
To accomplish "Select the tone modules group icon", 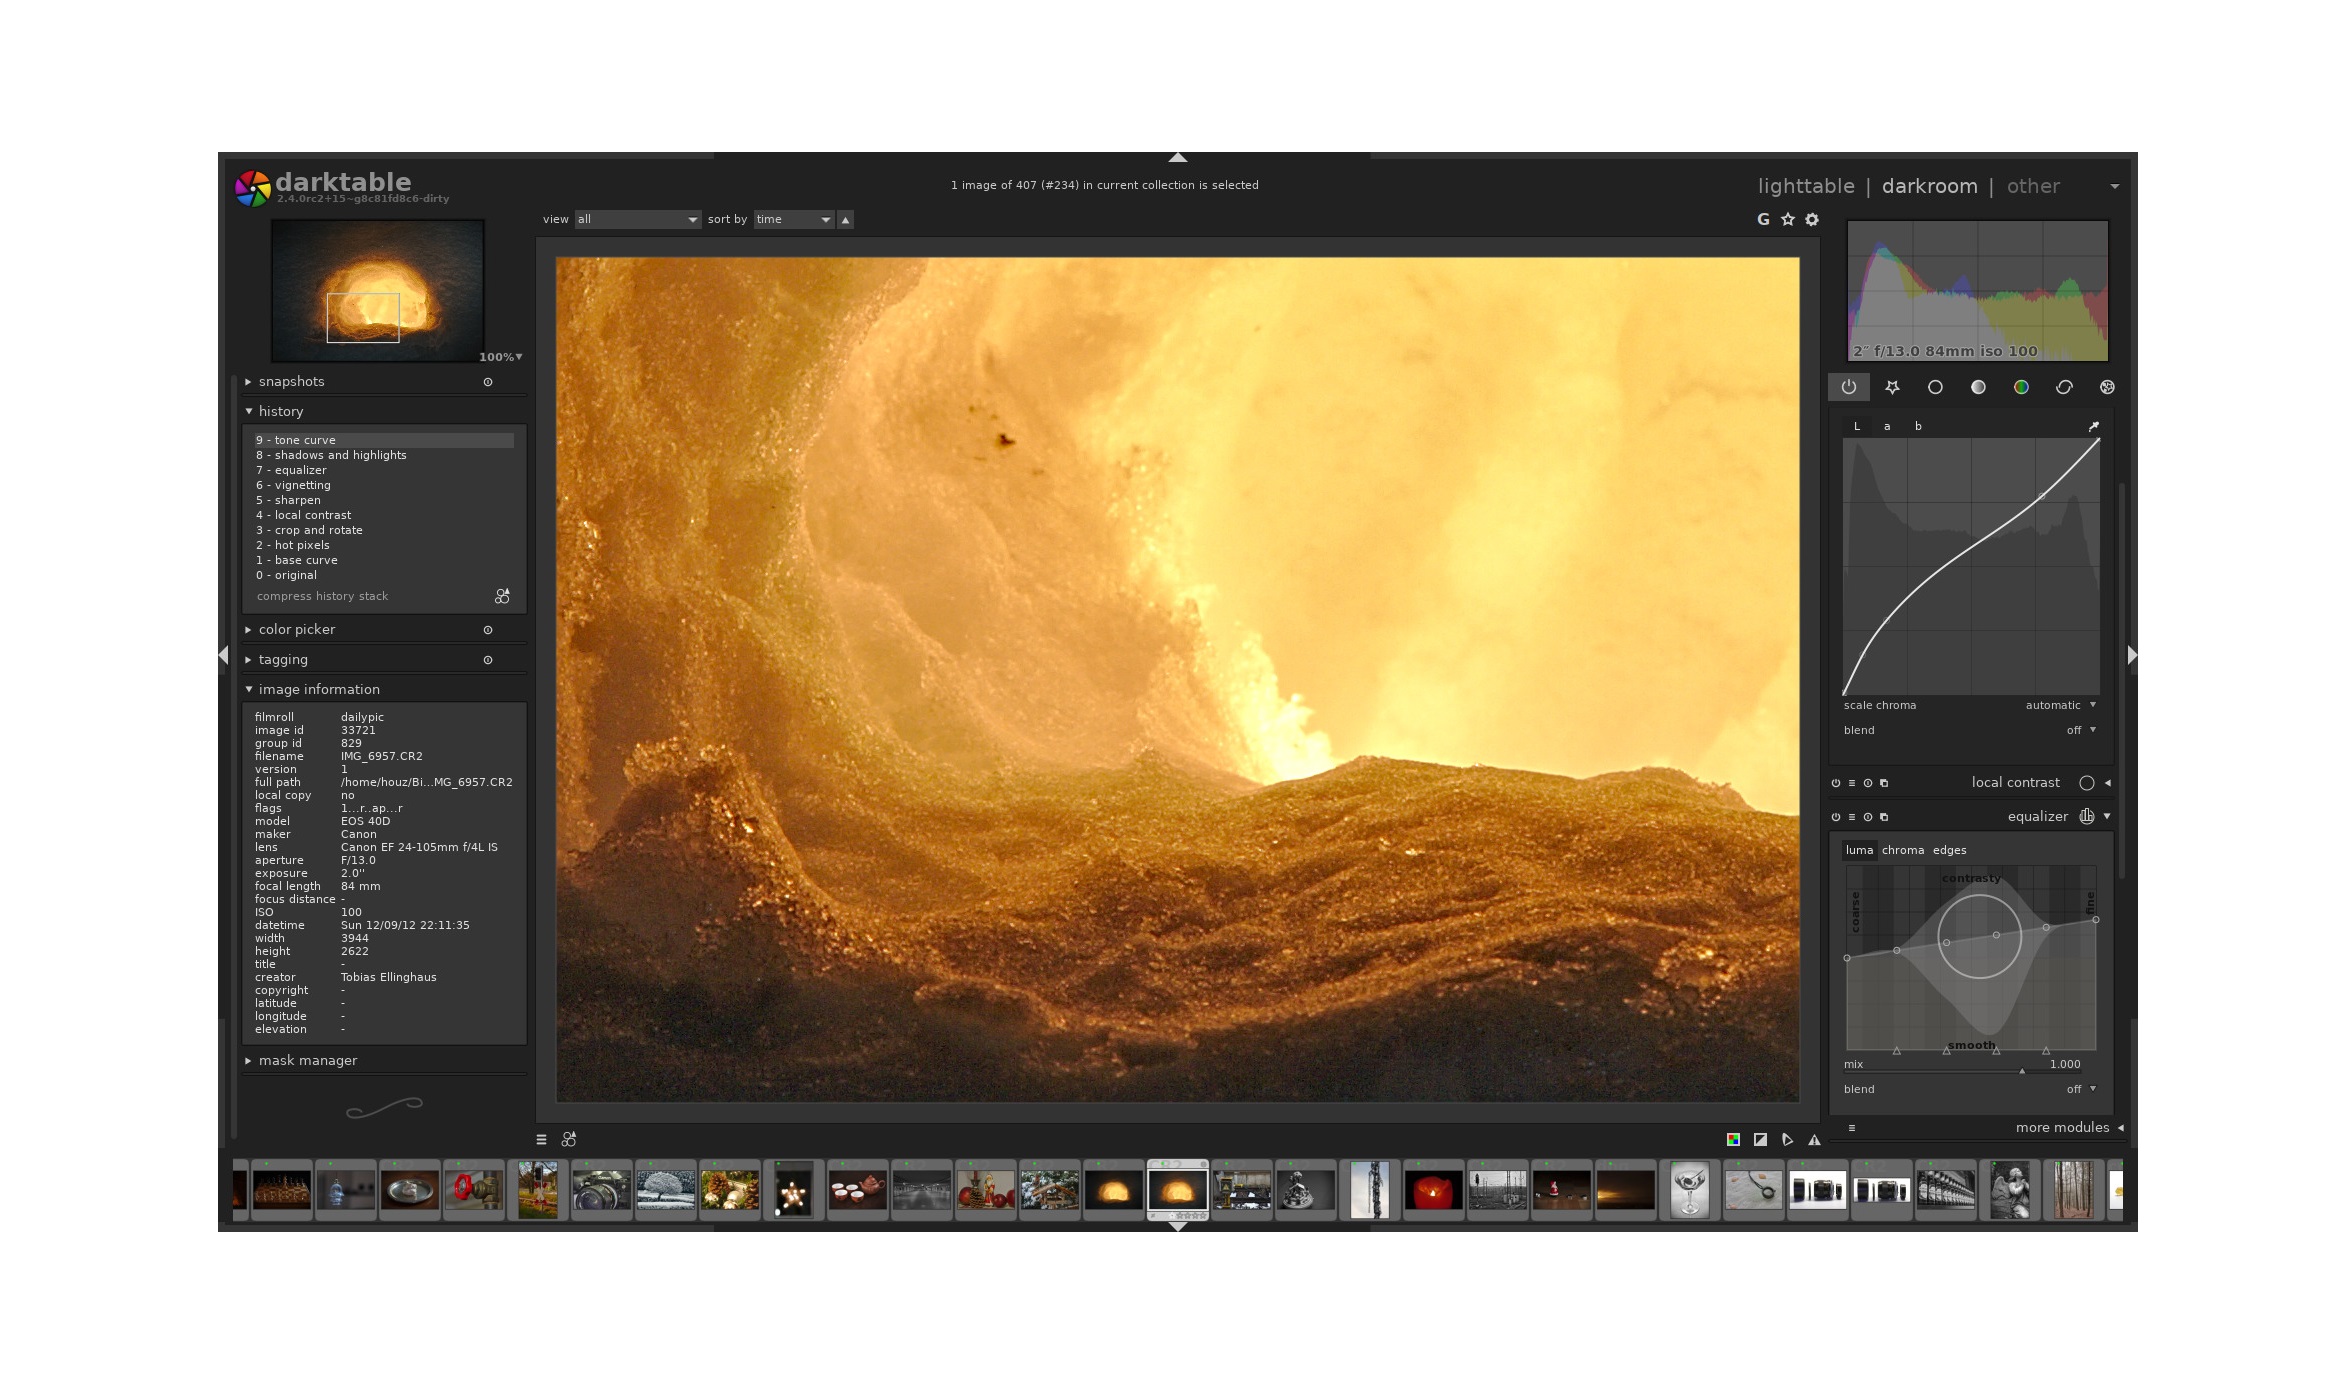I will click(1978, 387).
